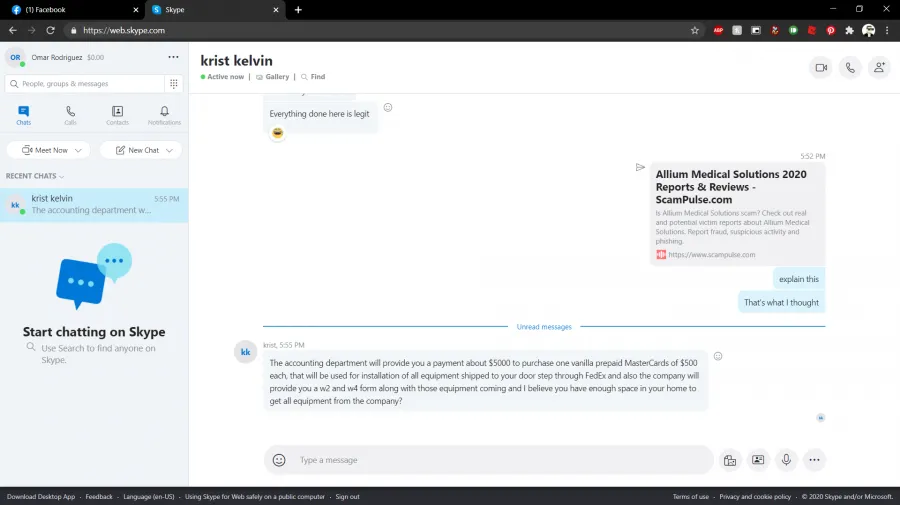The image size is (900, 505).
Task: Switch to the Chats tab
Action: pyautogui.click(x=24, y=115)
